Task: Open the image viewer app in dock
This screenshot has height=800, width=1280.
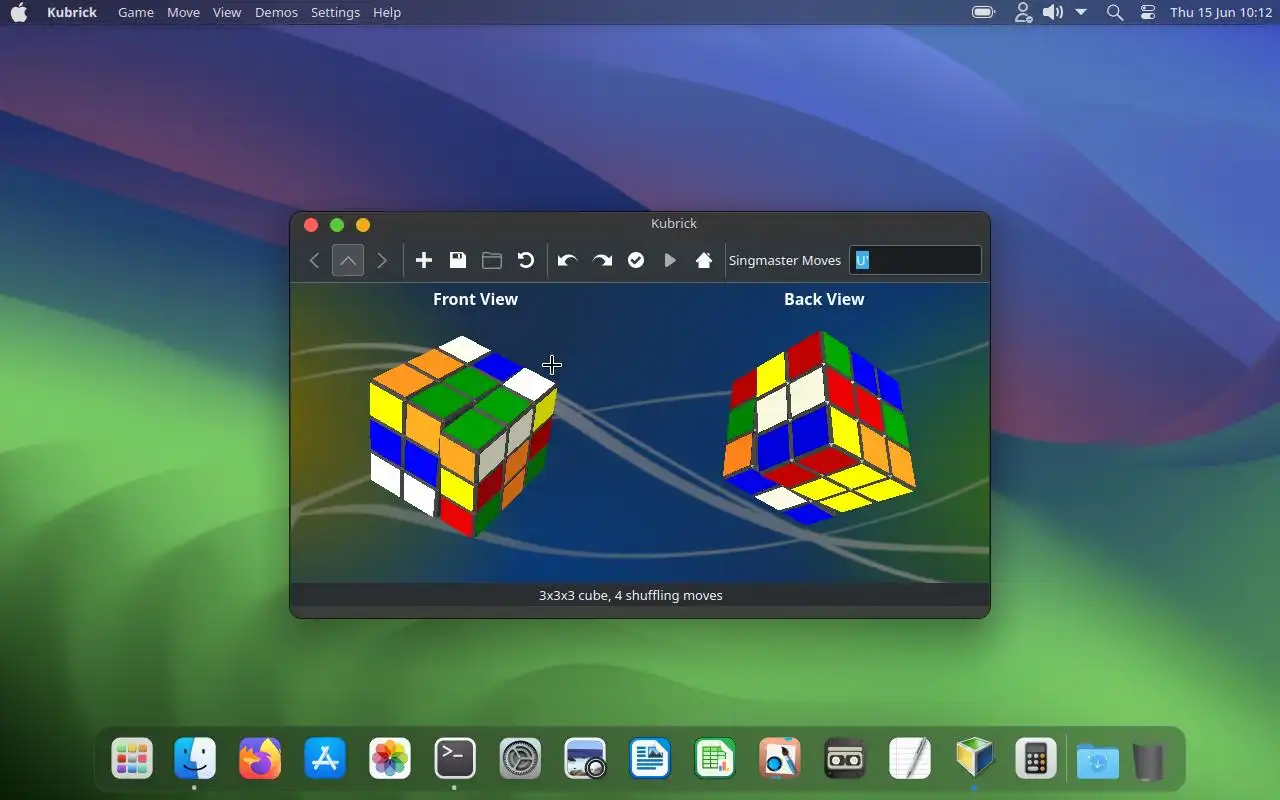Action: tap(585, 759)
